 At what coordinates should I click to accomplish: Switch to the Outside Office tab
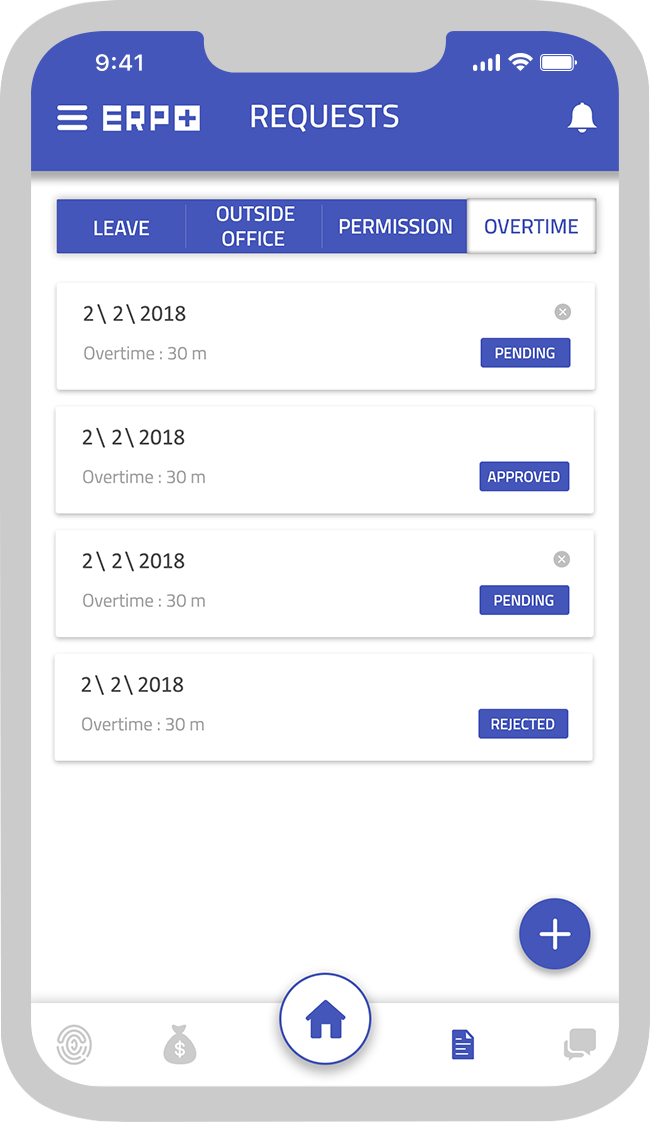pyautogui.click(x=254, y=227)
